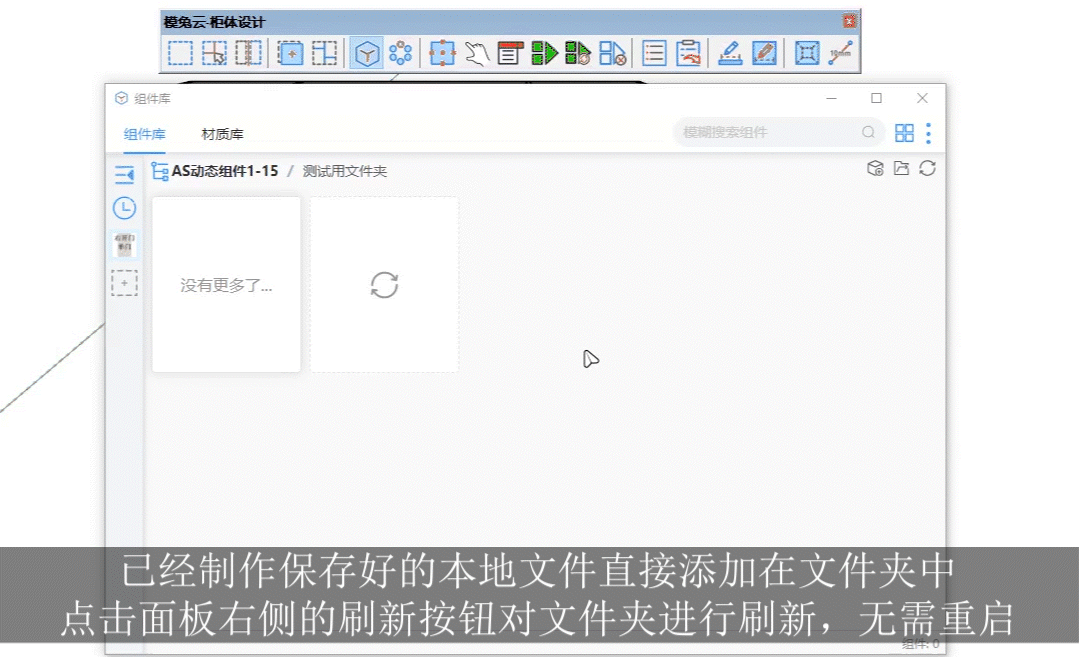Image resolution: width=1079 pixels, height=657 pixels.
Task: Click the refresh icon near 测试用文件夹 breadcrumb
Action: pos(928,168)
